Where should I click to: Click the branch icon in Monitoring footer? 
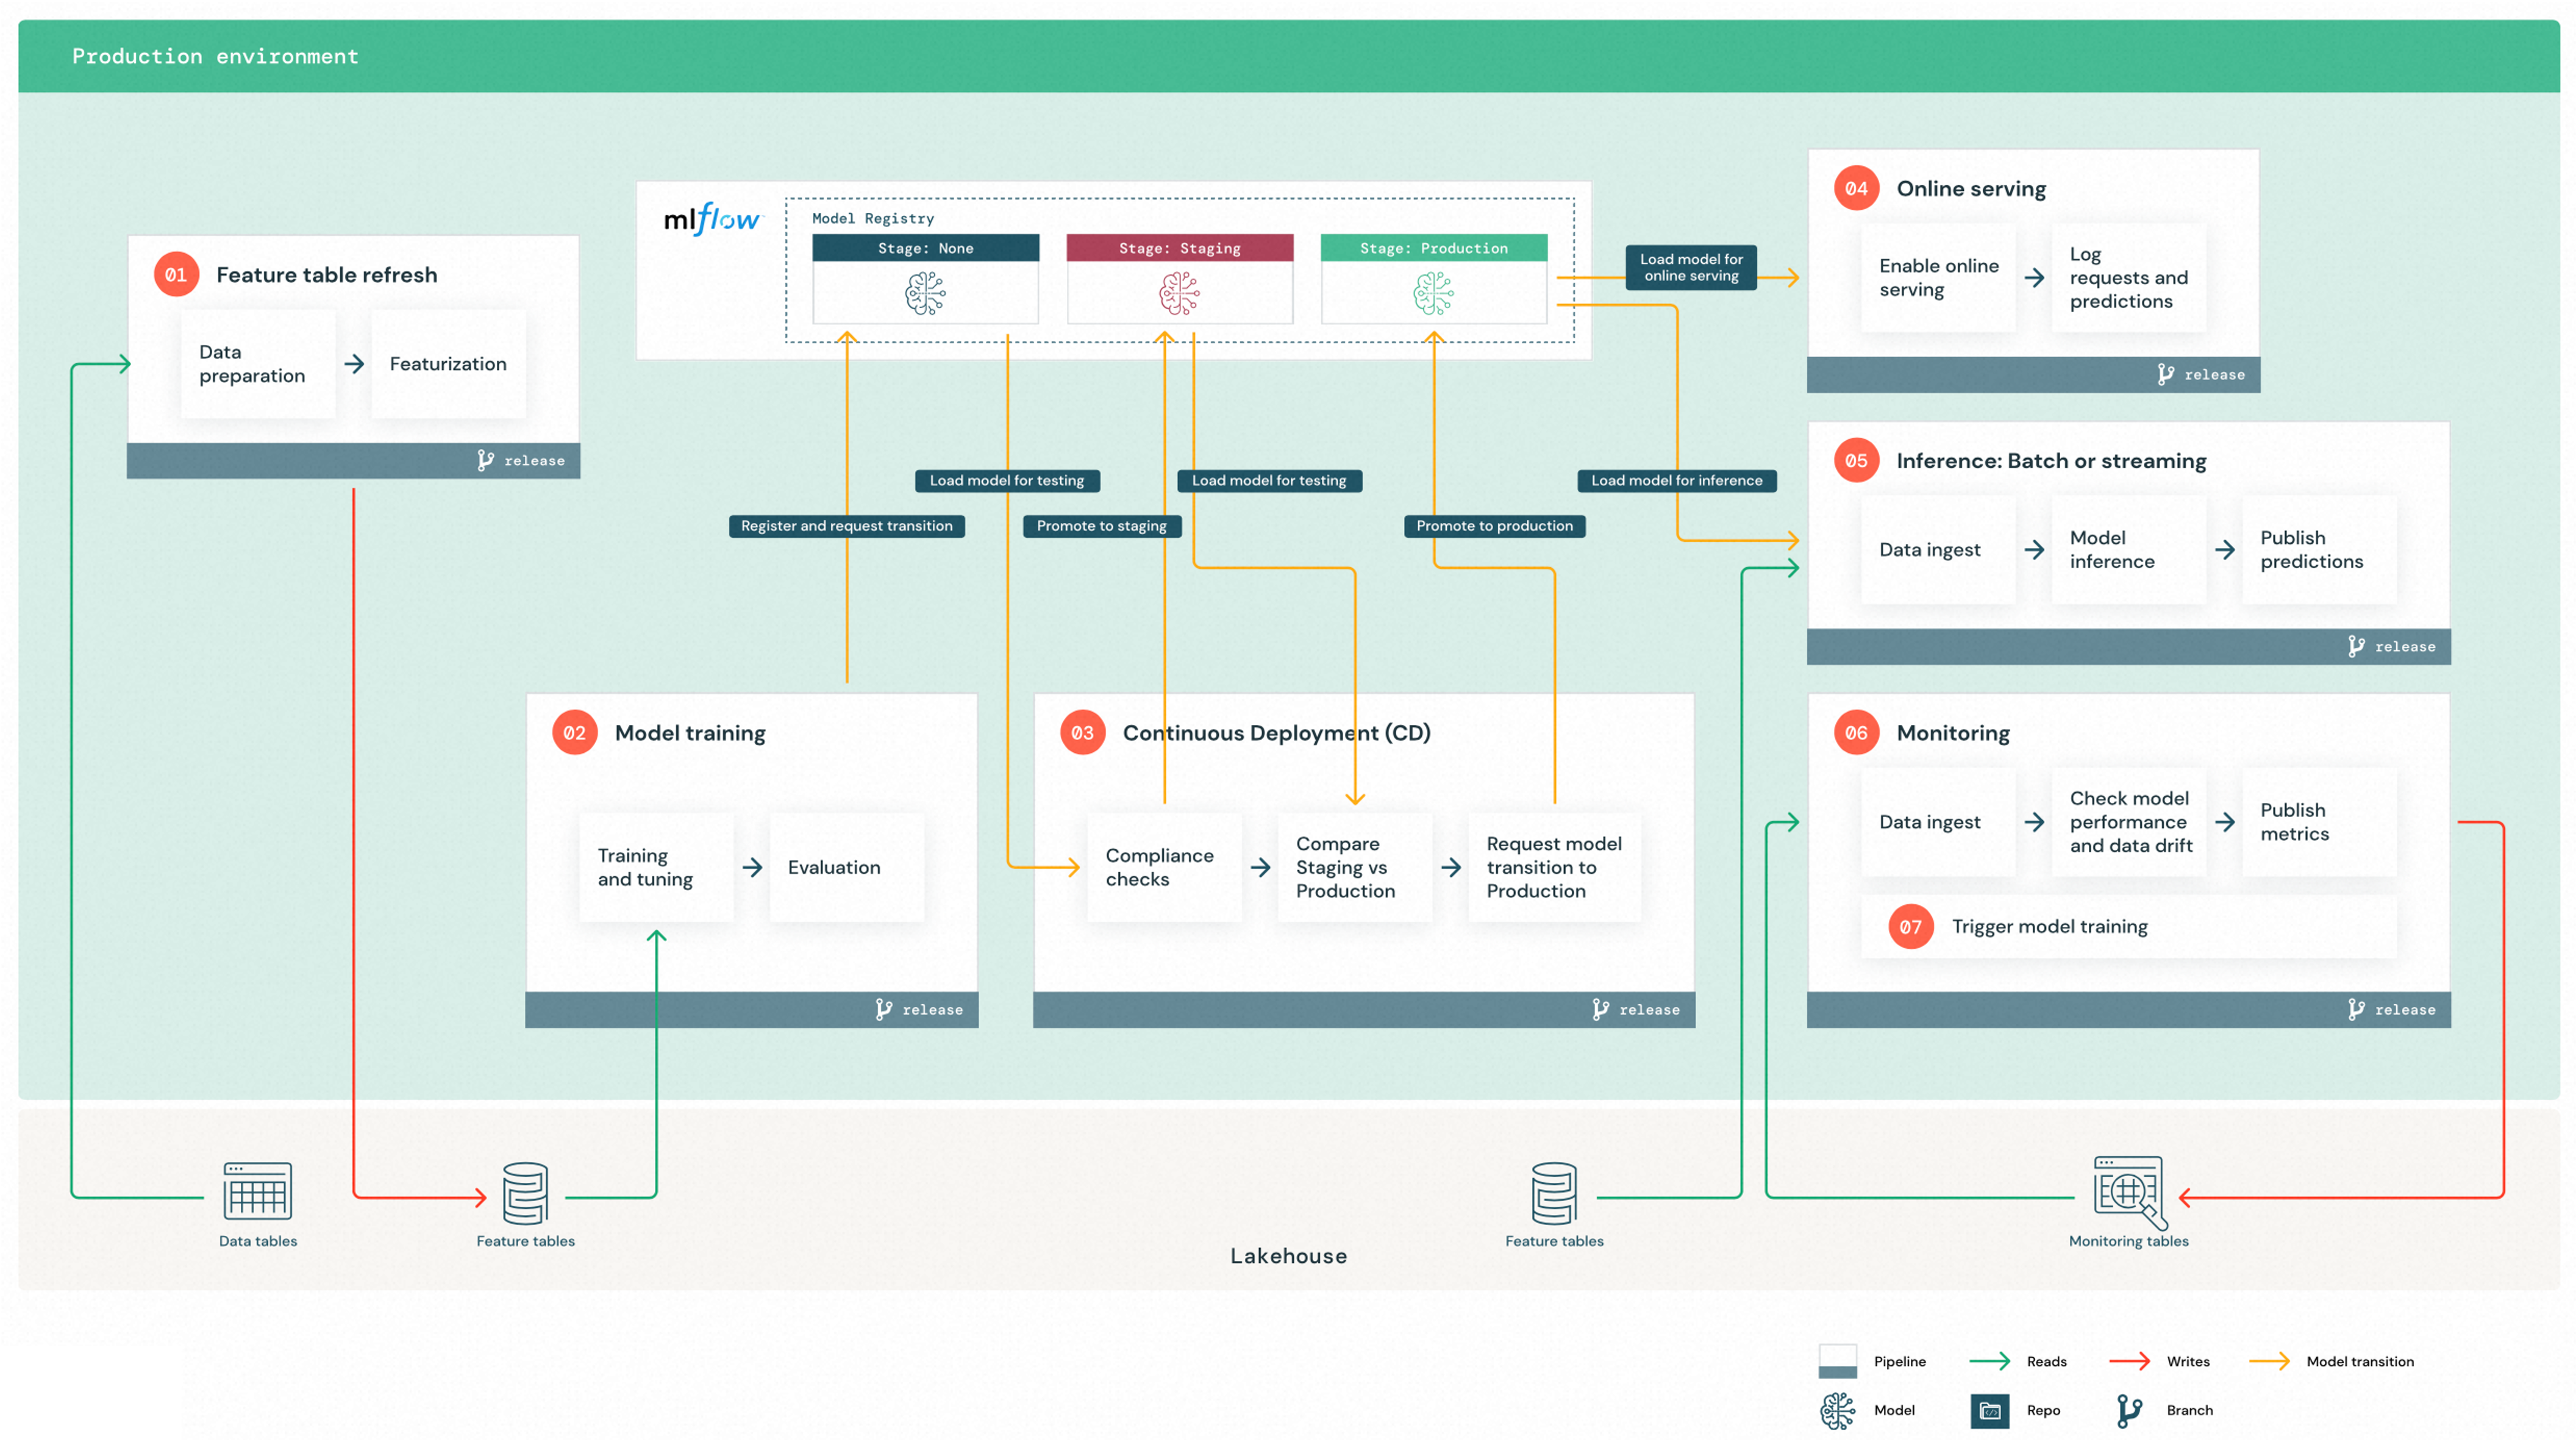coord(2356,1009)
